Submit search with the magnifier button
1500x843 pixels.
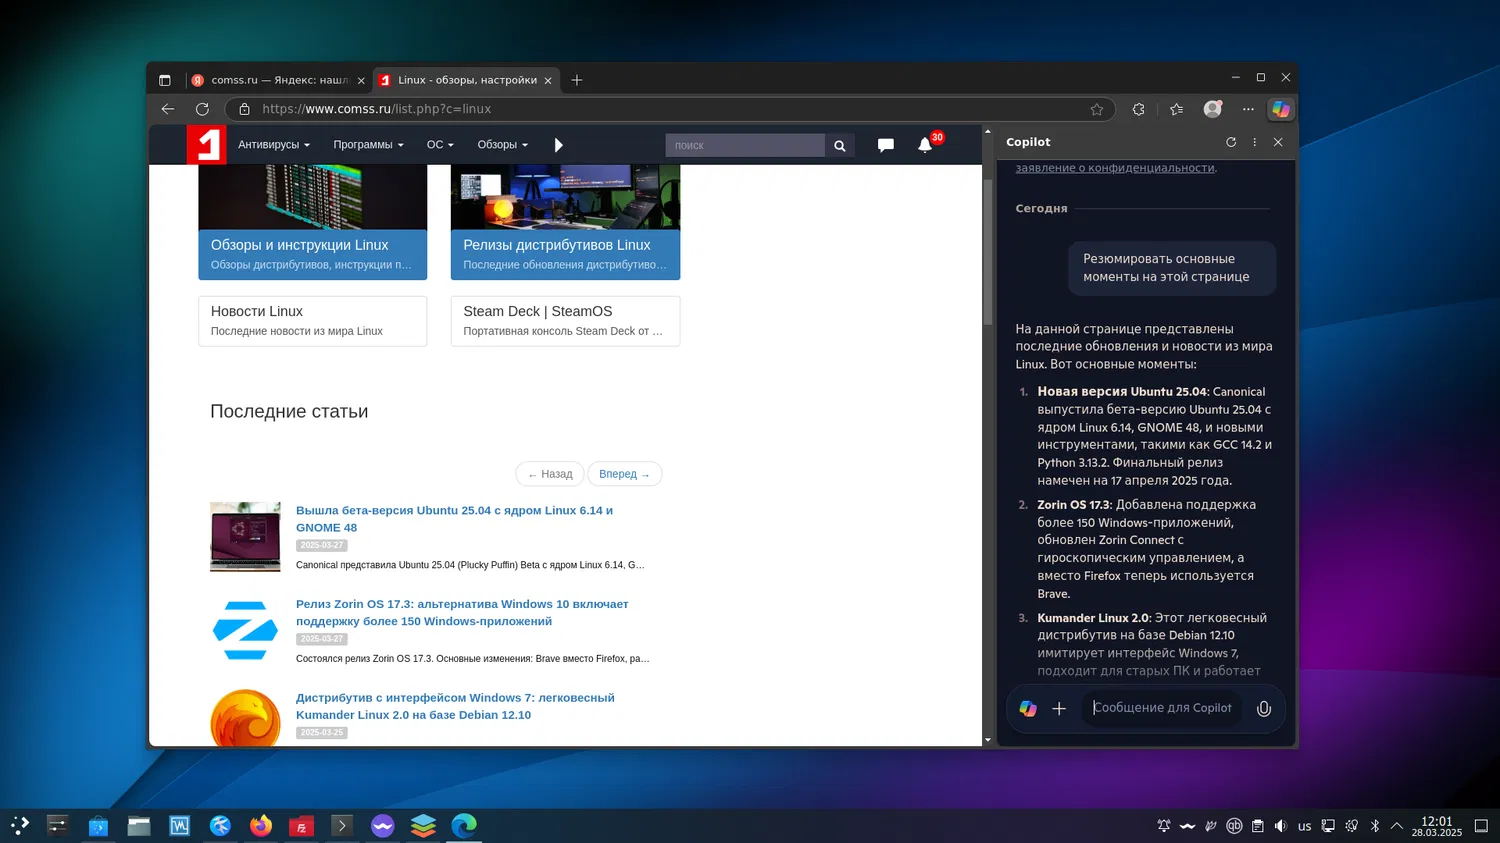tap(840, 145)
